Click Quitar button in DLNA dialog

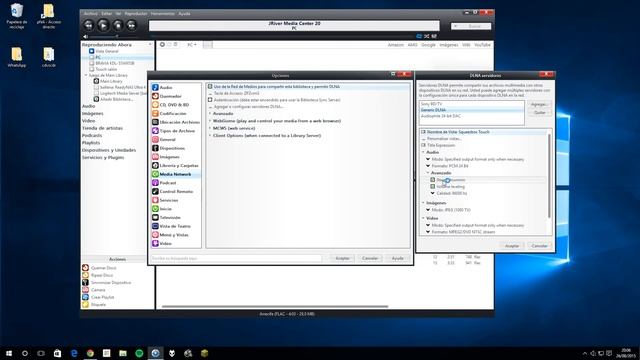[x=539, y=113]
